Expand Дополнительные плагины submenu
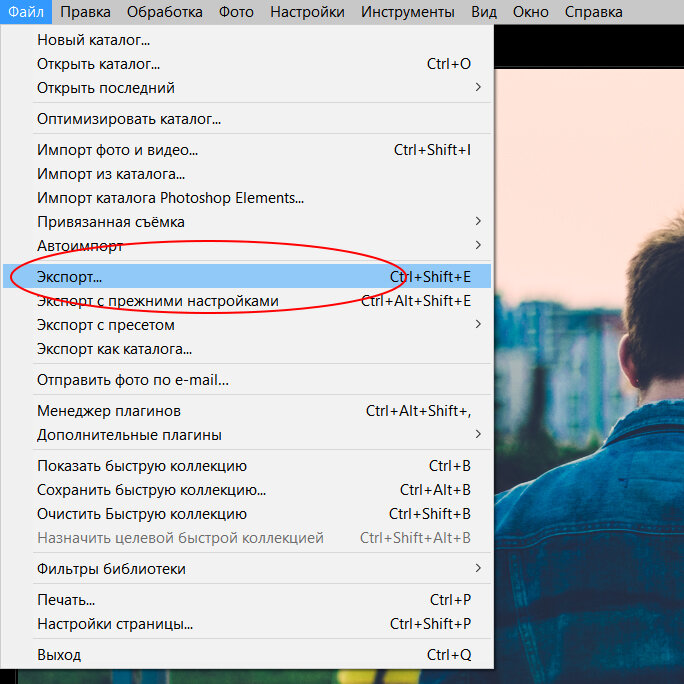The height and width of the screenshot is (684, 684). pos(247,434)
